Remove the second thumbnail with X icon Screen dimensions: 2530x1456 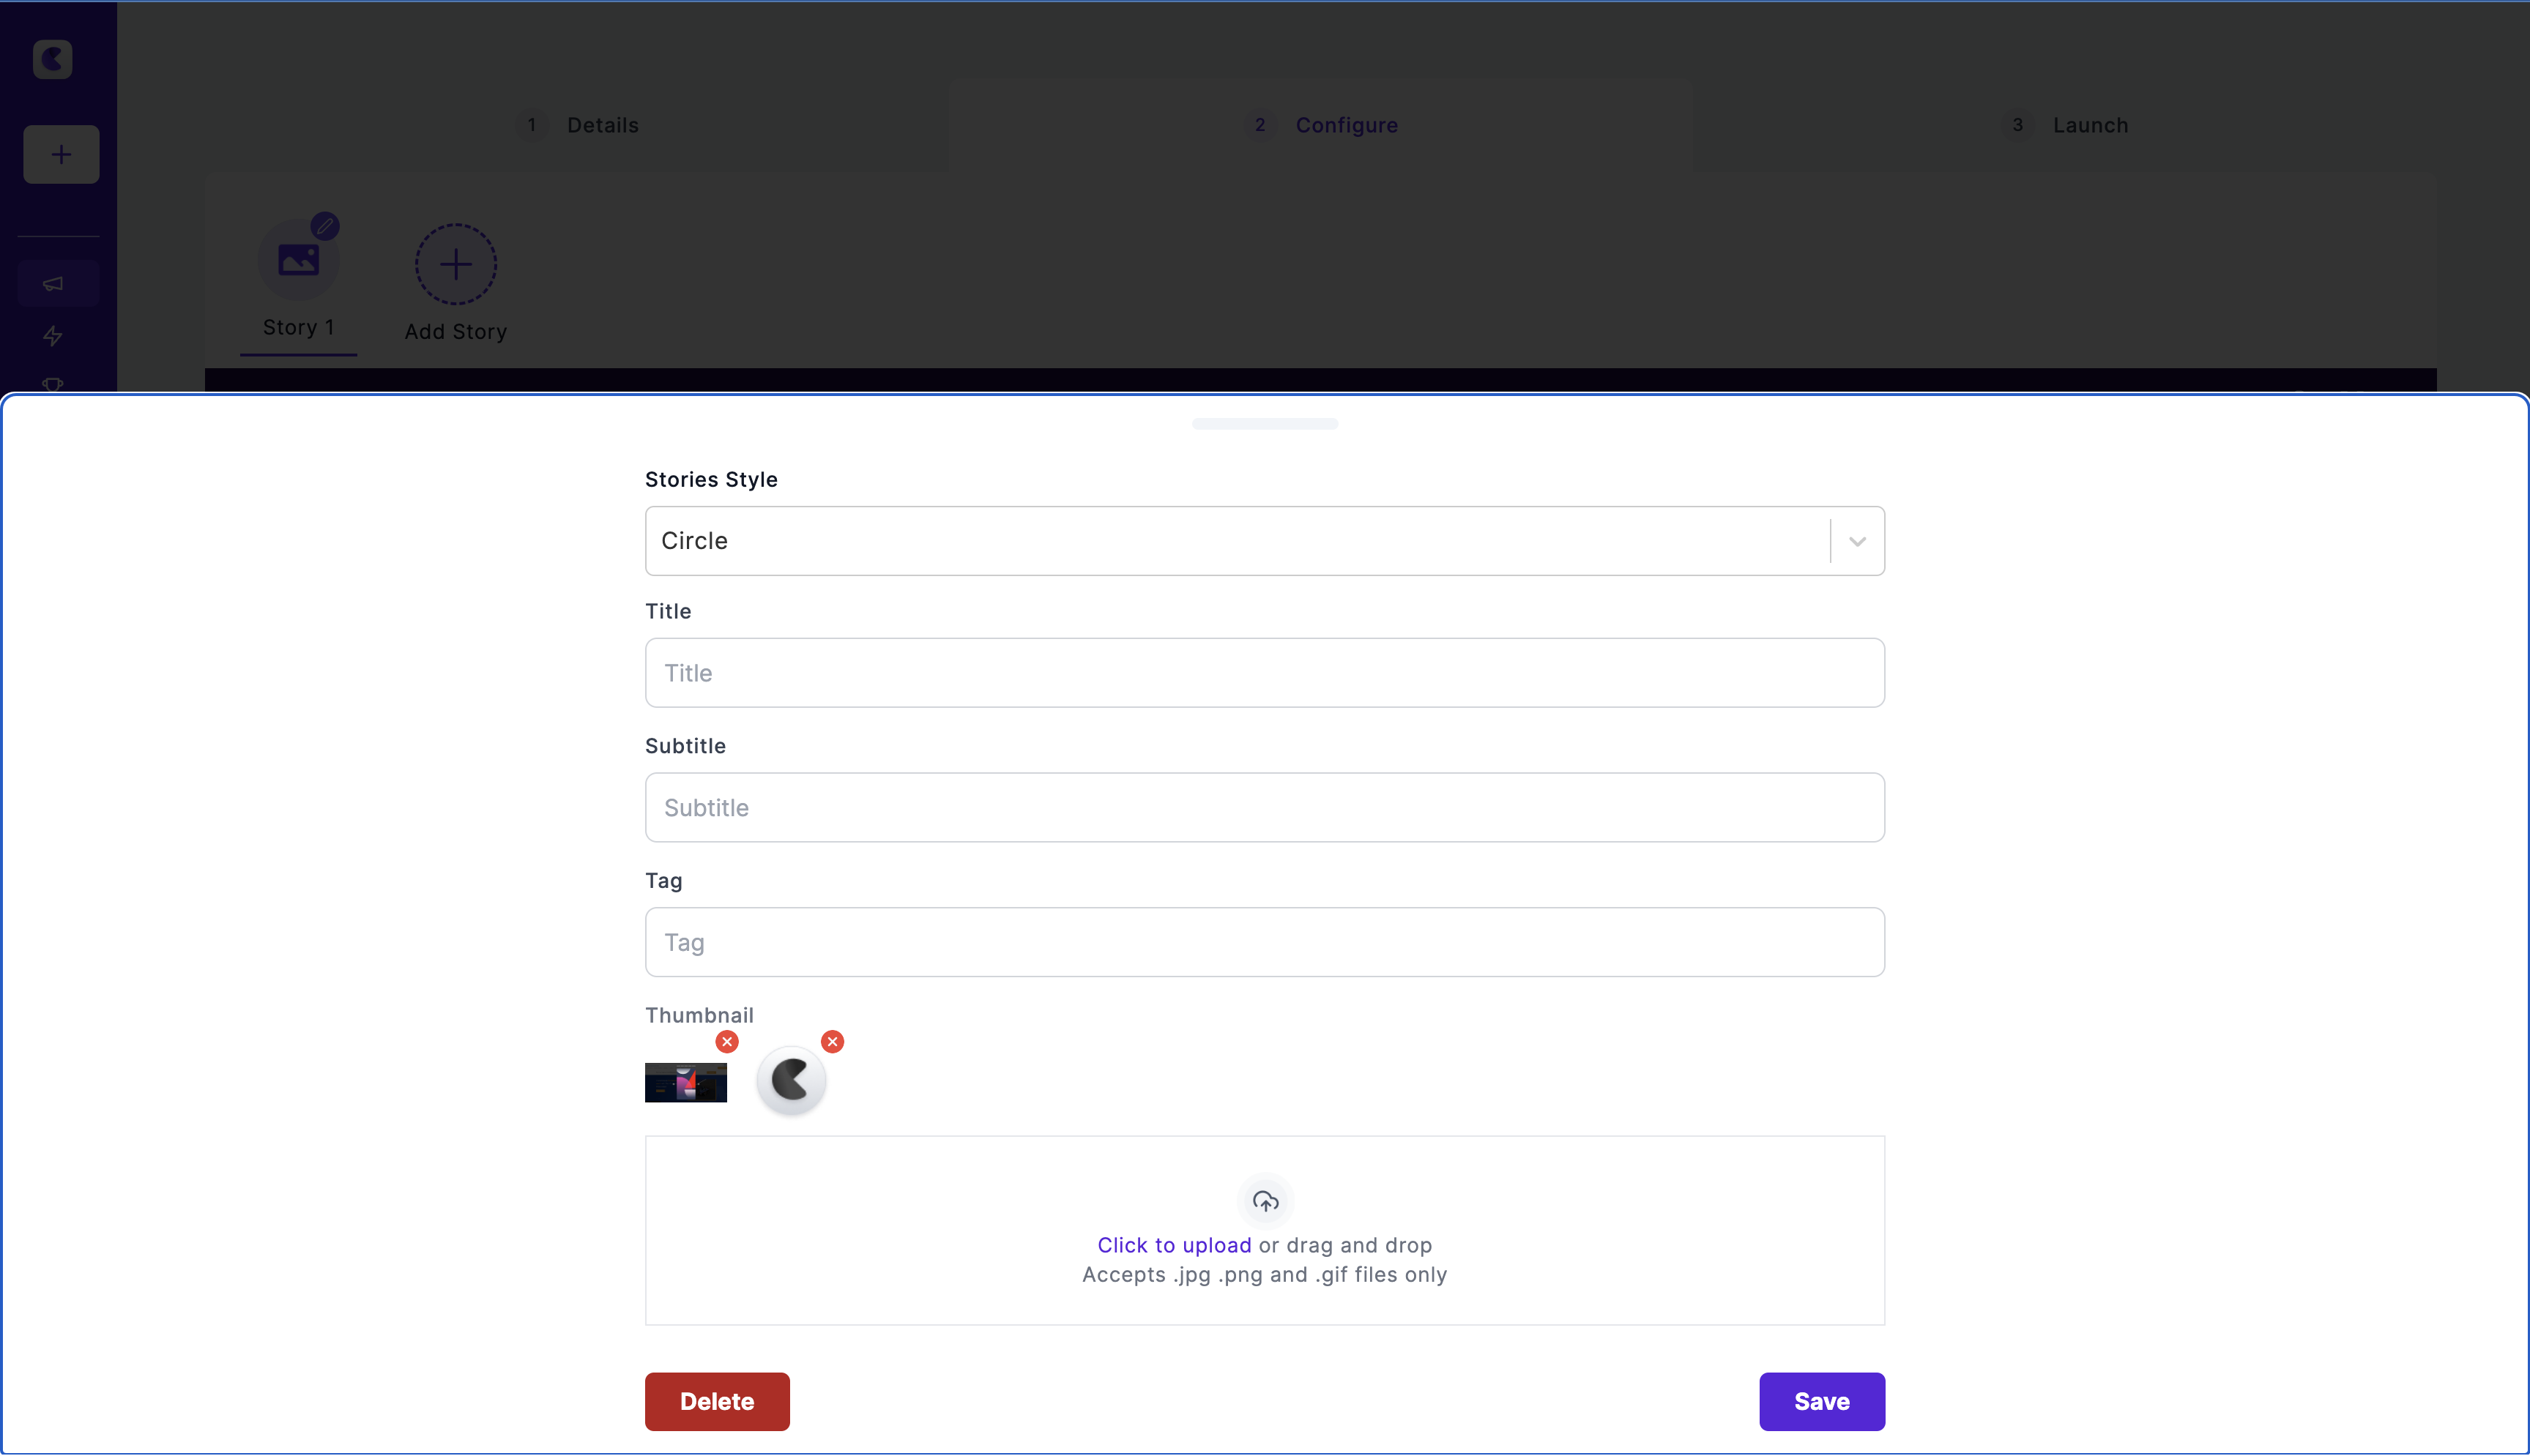[834, 1042]
